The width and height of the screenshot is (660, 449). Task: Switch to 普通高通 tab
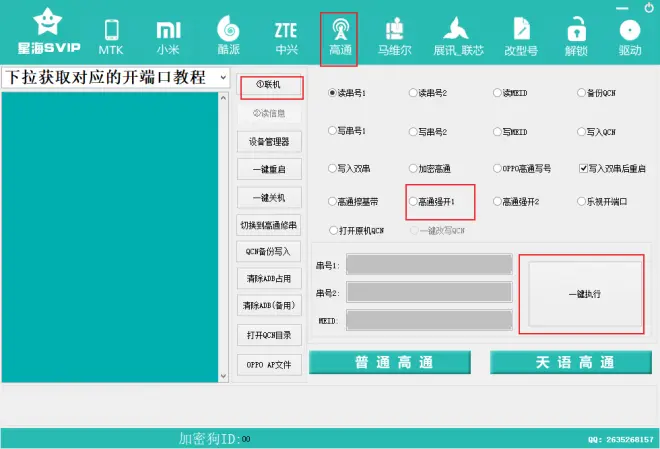pyautogui.click(x=390, y=362)
